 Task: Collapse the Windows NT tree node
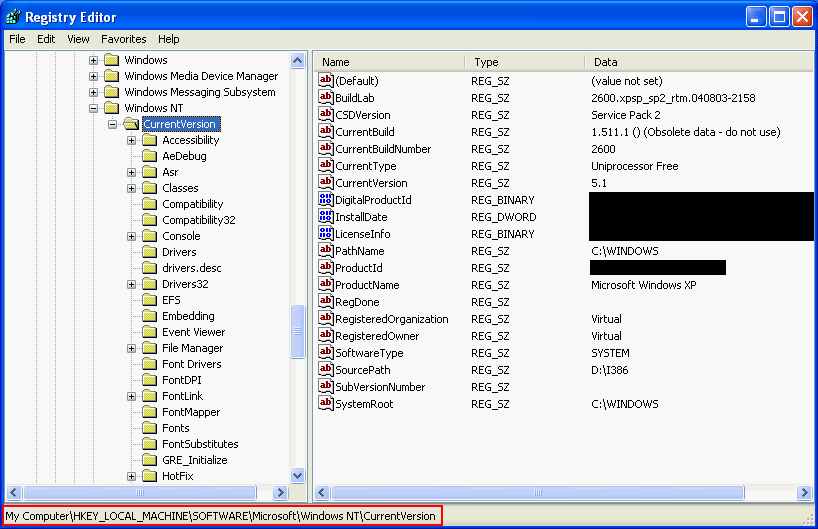tap(93, 109)
